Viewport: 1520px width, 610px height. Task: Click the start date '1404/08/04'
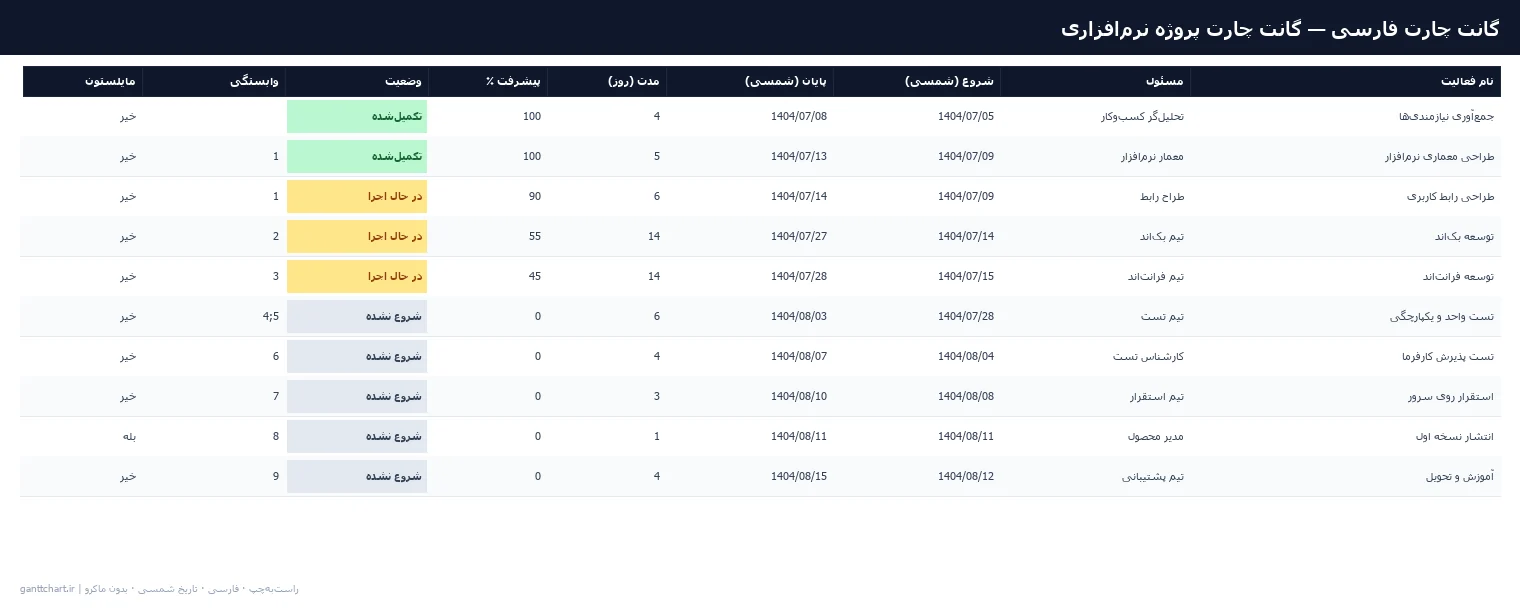[966, 356]
